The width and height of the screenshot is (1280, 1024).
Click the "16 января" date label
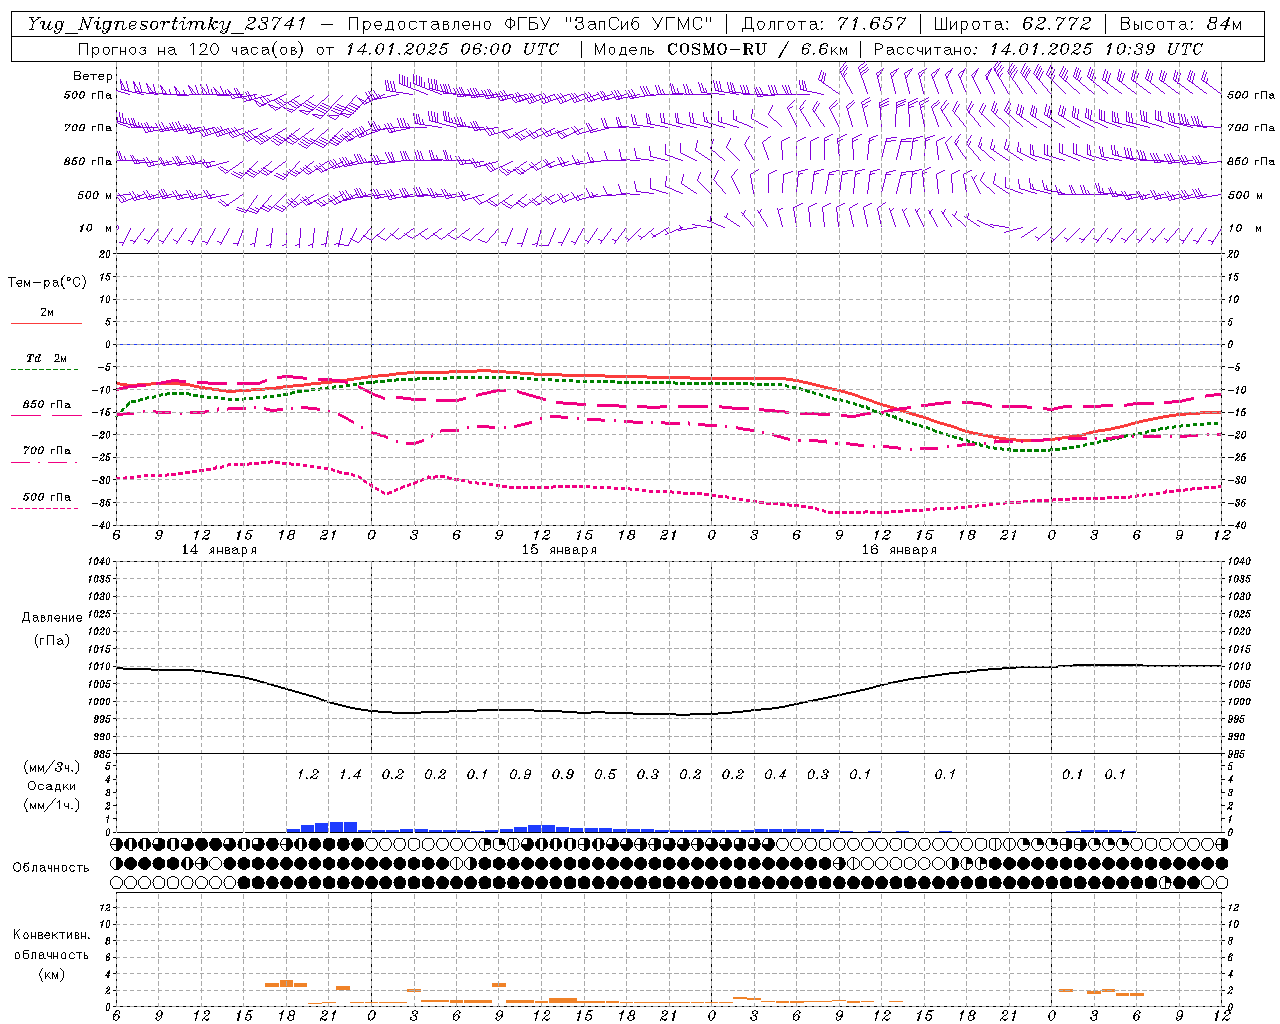coord(899,550)
